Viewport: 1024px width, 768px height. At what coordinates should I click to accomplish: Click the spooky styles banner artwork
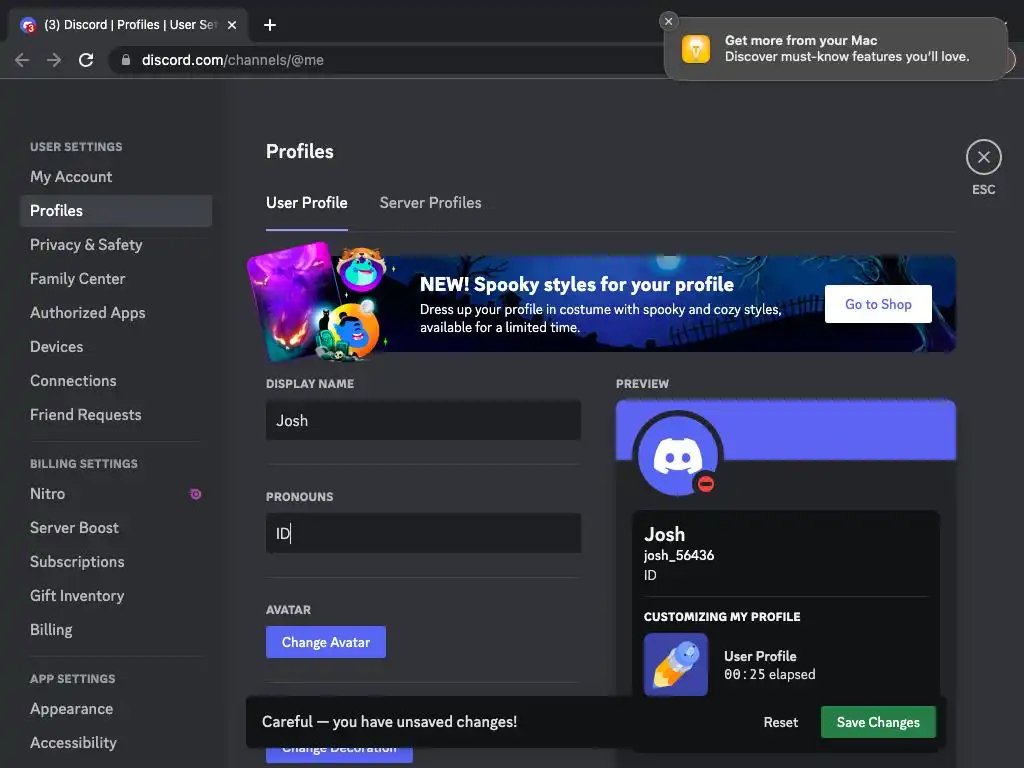click(318, 302)
